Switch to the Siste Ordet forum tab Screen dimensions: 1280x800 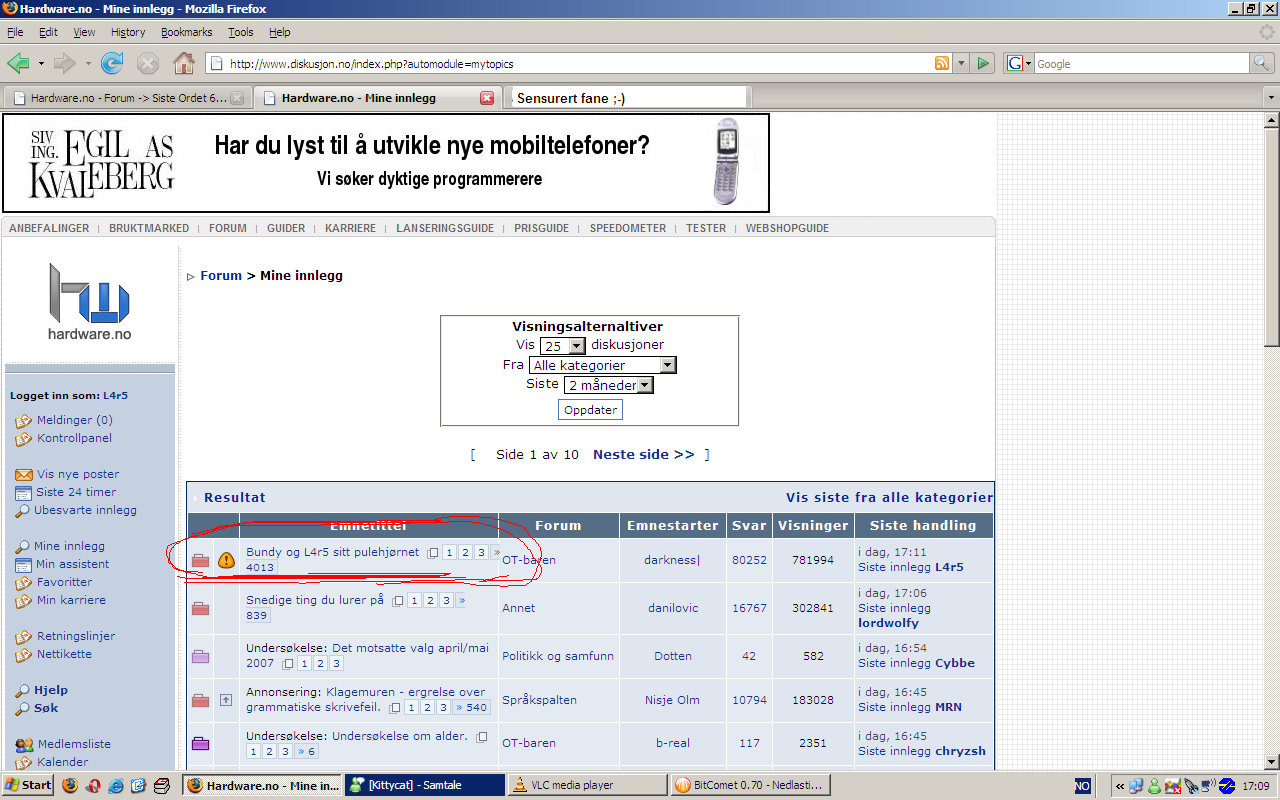tap(127, 98)
